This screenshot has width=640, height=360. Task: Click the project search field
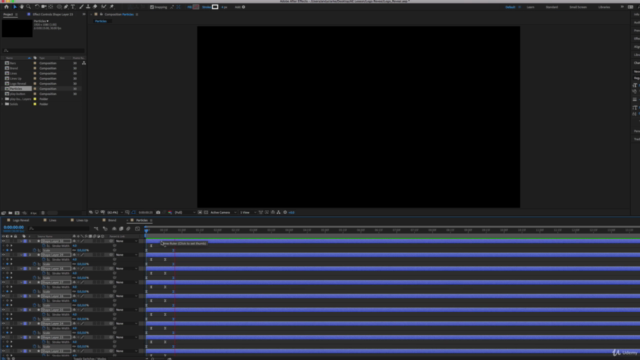click(x=44, y=51)
